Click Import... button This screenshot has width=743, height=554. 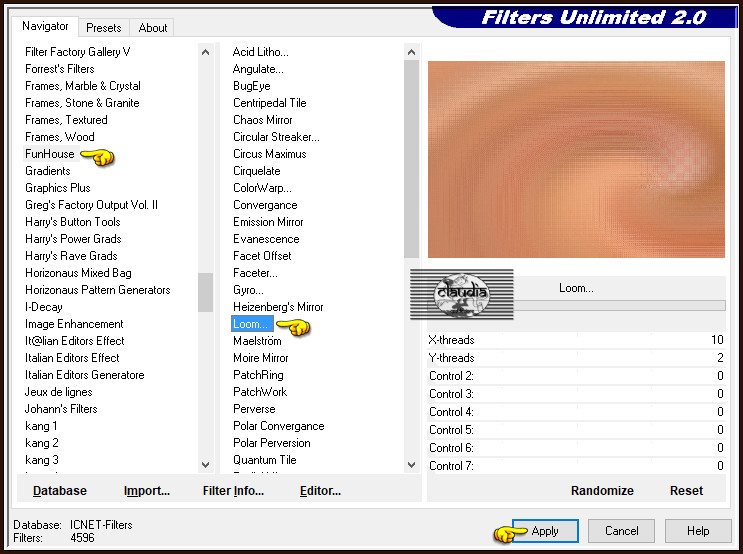tap(146, 490)
